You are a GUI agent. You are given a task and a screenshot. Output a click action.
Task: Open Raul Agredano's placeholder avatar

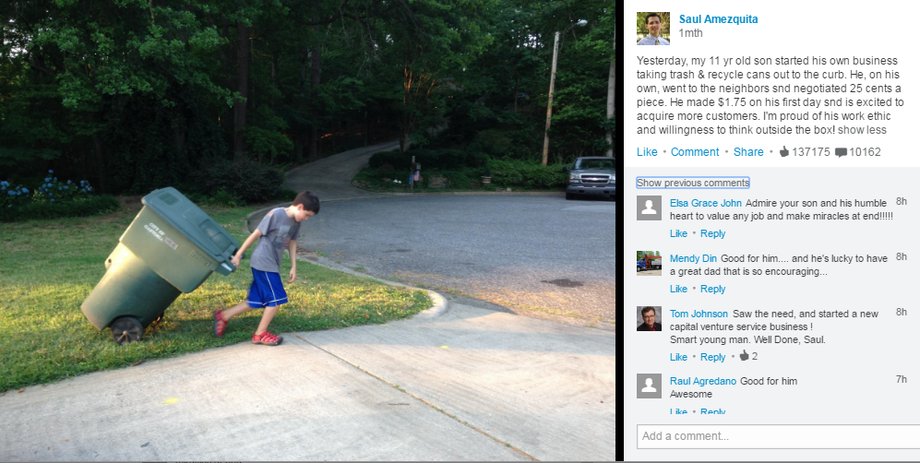pyautogui.click(x=649, y=386)
